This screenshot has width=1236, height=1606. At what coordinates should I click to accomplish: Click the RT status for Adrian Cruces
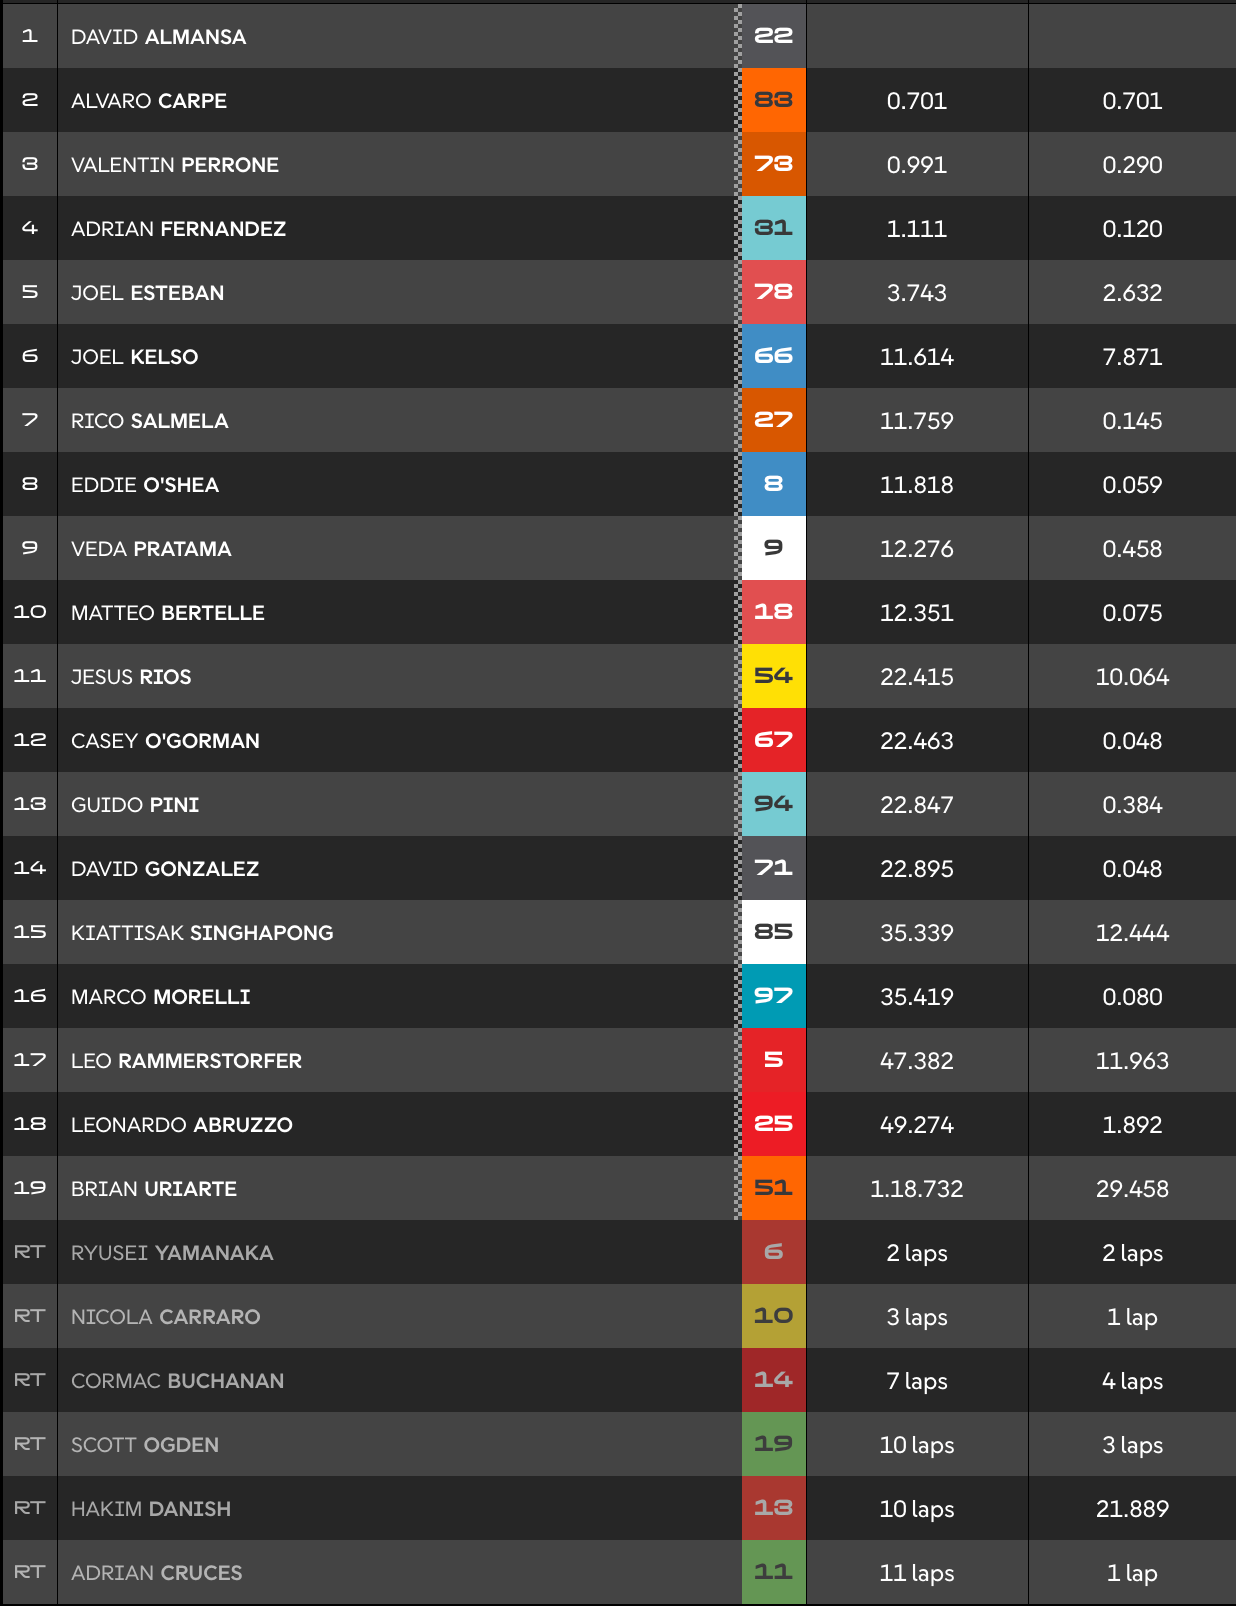(29, 1572)
